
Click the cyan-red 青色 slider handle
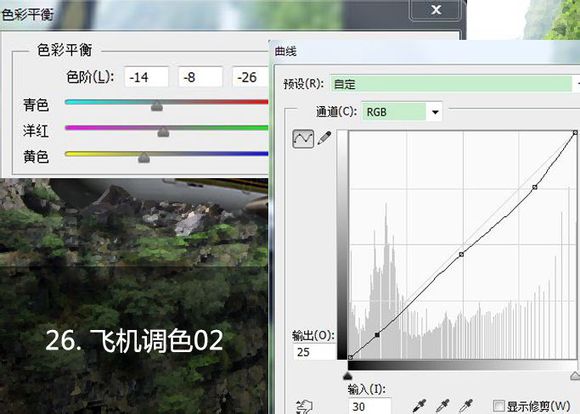click(x=157, y=106)
